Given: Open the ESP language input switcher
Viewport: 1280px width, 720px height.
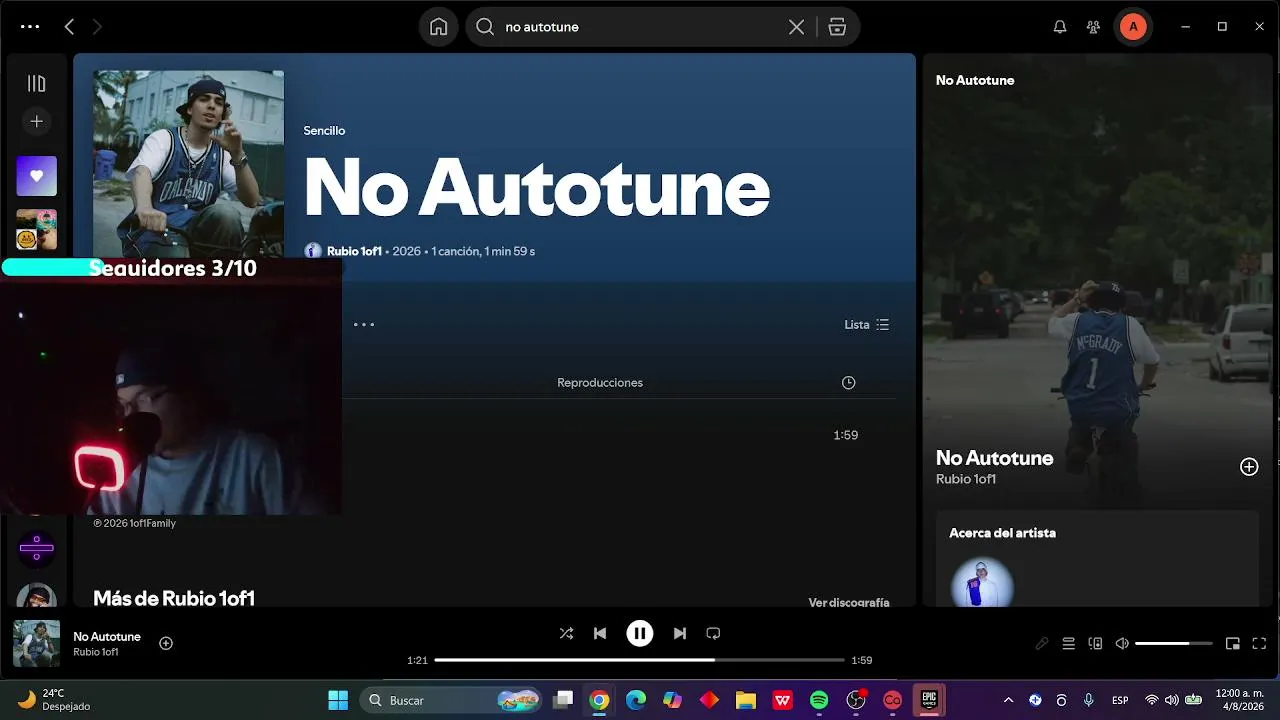Looking at the screenshot, I should point(1121,700).
